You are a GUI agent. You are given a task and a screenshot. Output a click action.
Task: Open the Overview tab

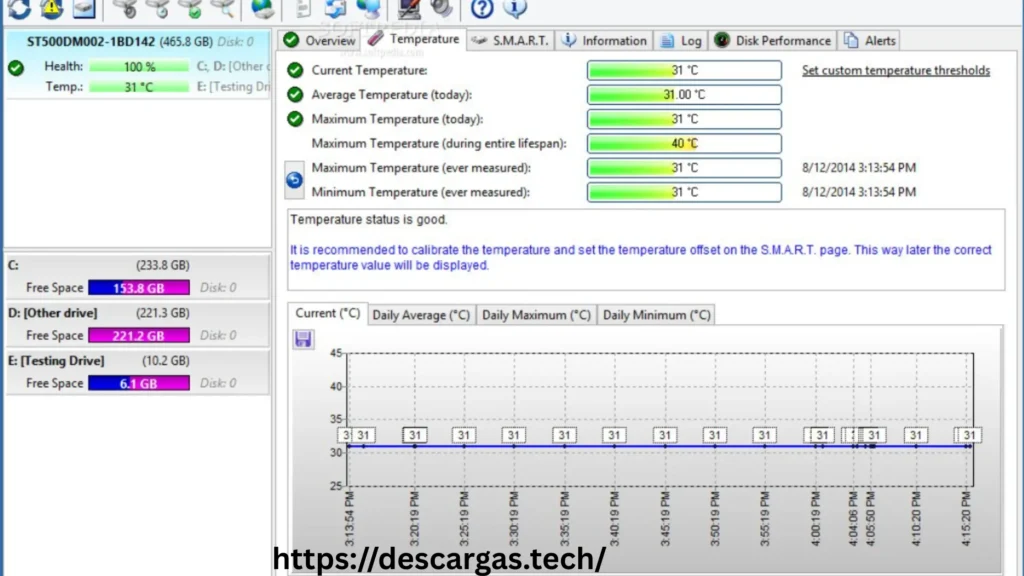tap(320, 40)
